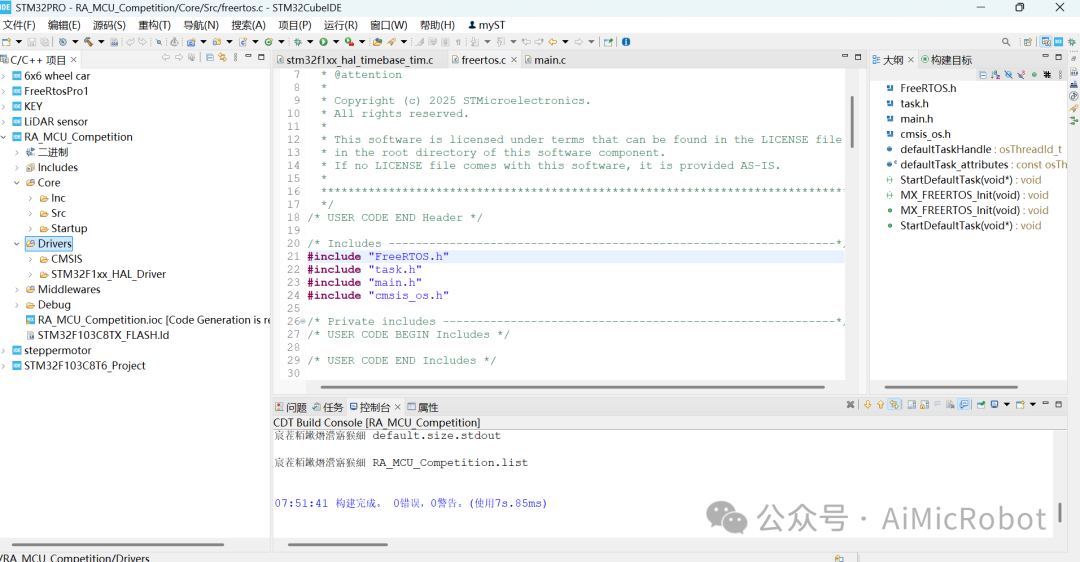Open the Outline view menu dots
Screen dimensions: 1080x562
[x=1060, y=74]
